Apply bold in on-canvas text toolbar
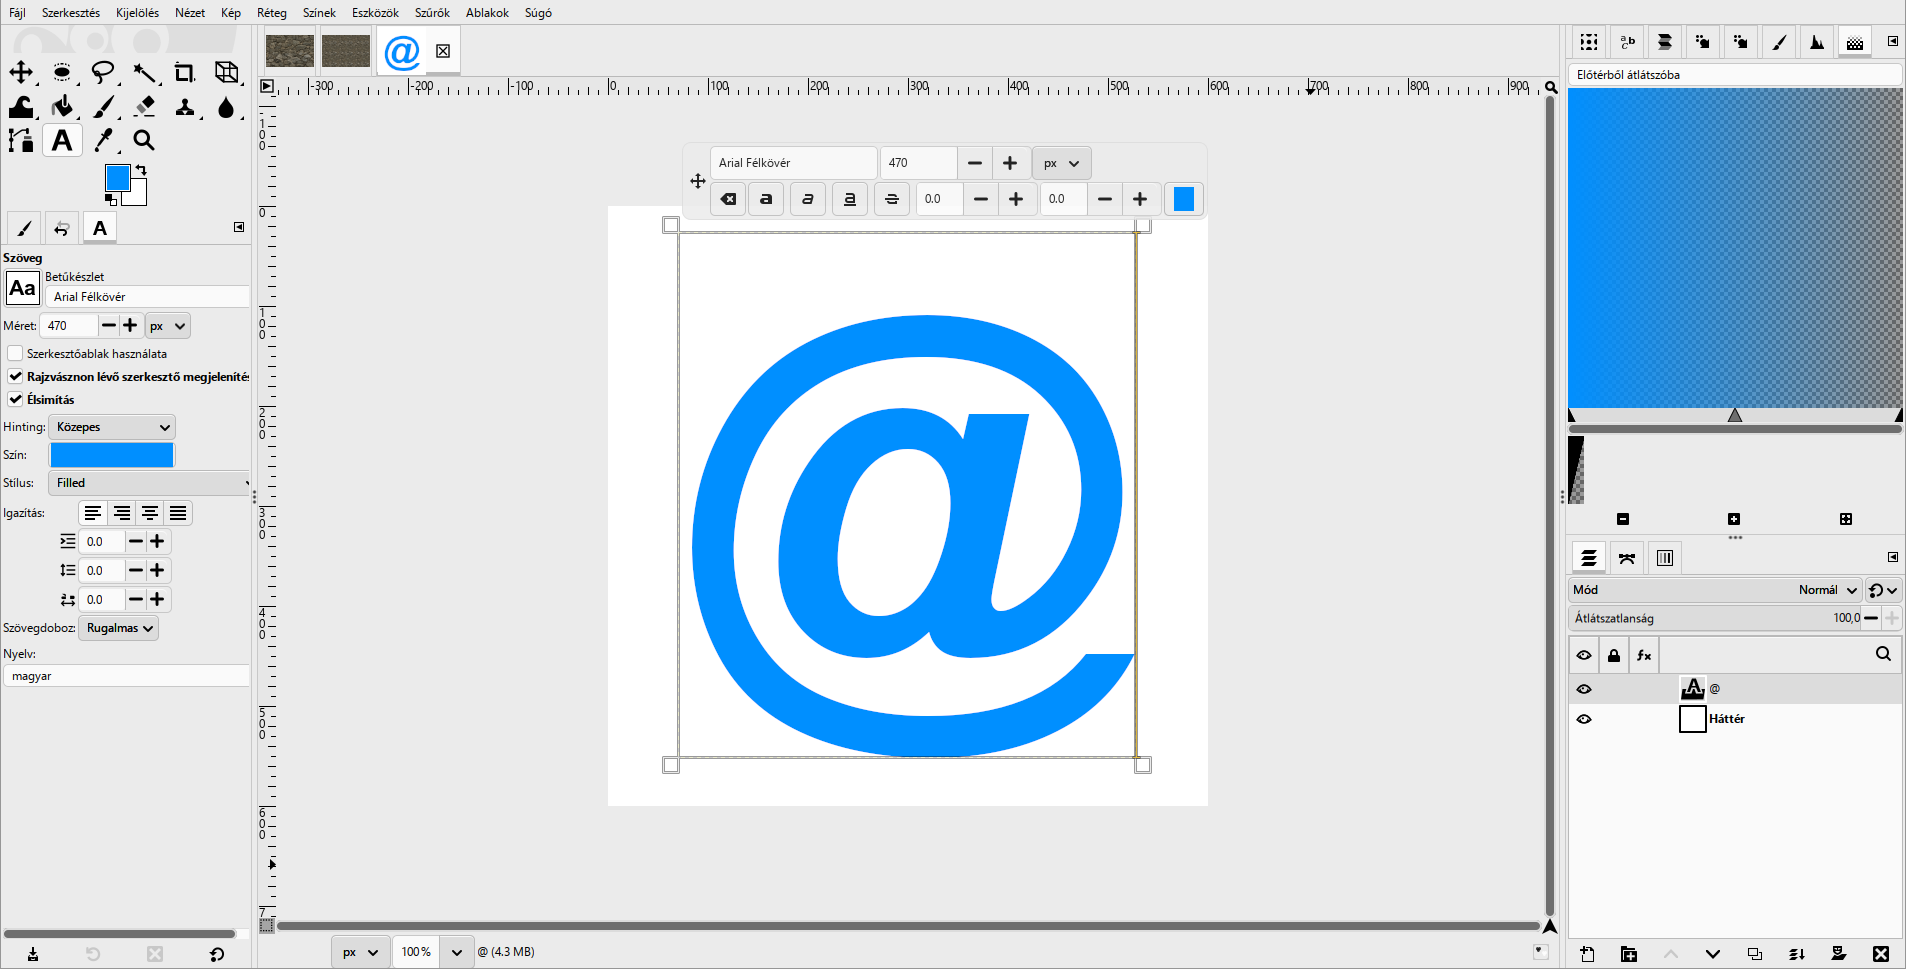The width and height of the screenshot is (1906, 969). (x=766, y=199)
